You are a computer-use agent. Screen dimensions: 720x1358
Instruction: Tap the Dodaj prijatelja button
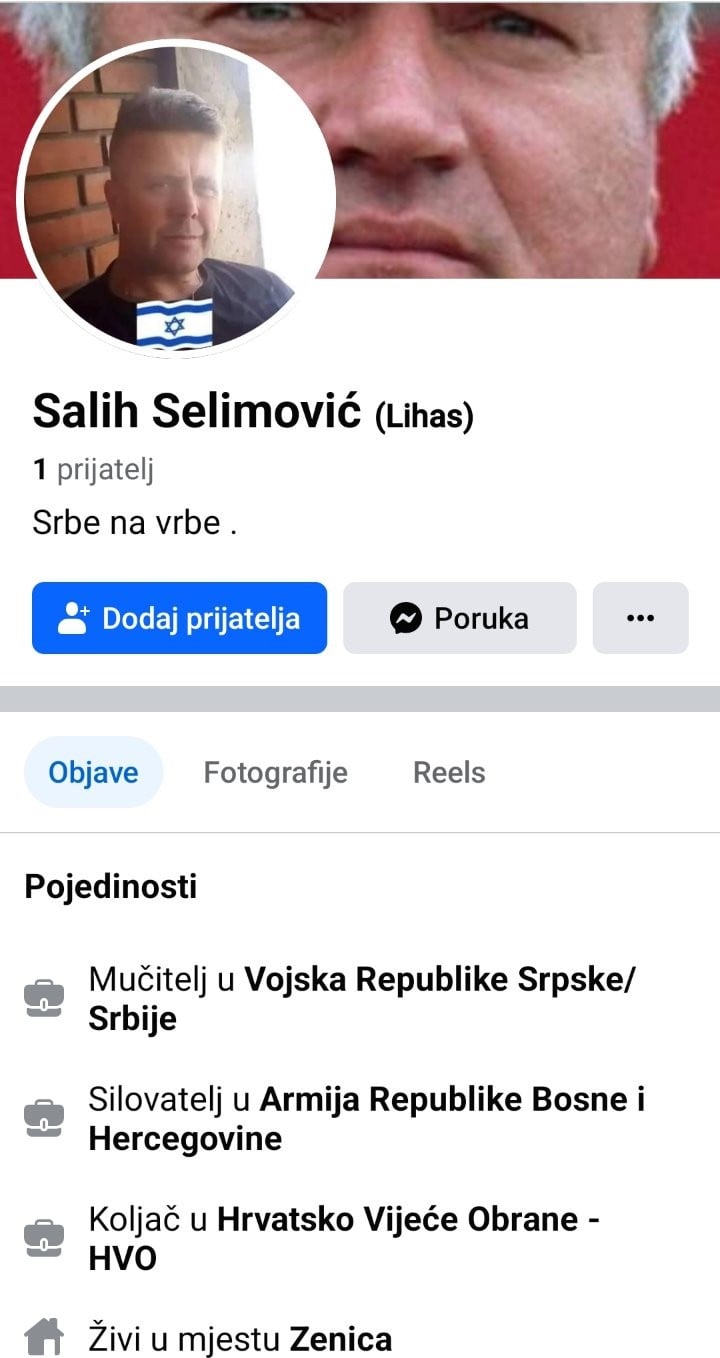179,618
